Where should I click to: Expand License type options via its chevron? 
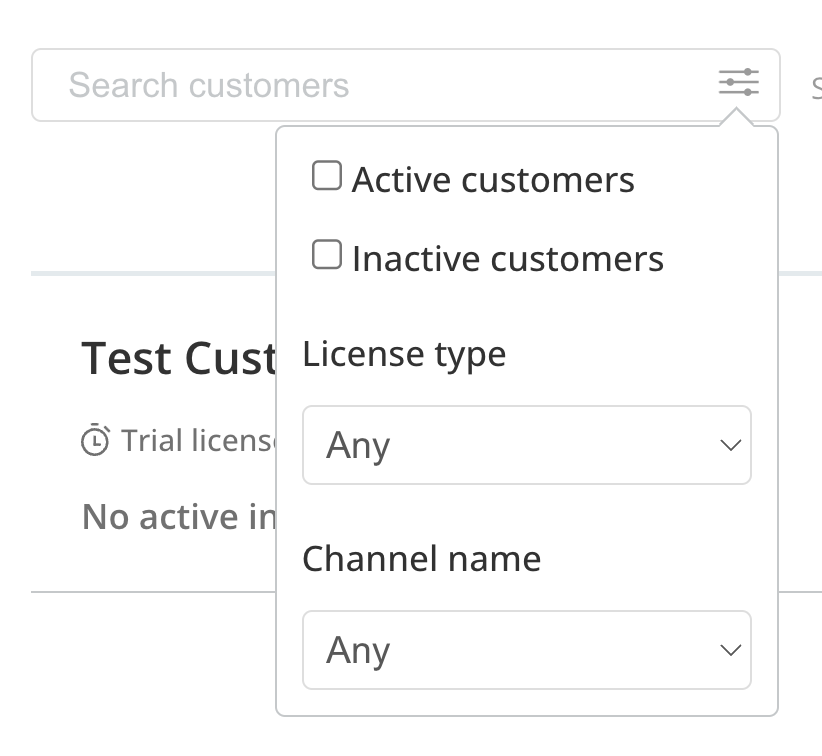(729, 445)
